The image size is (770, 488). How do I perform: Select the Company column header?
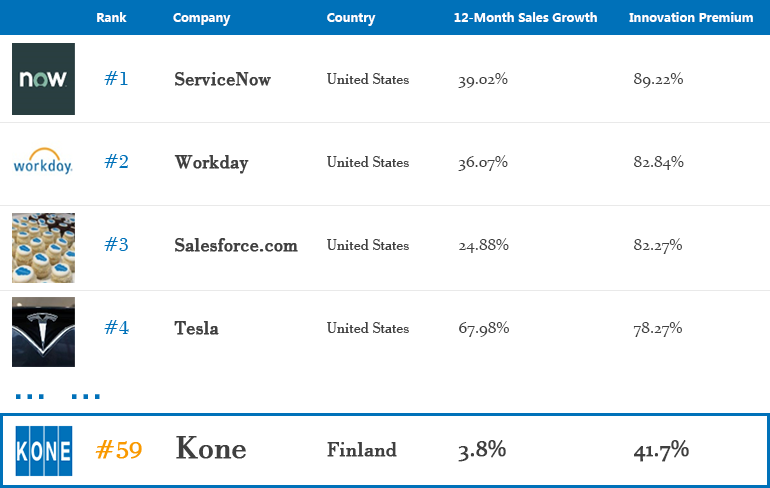(201, 18)
